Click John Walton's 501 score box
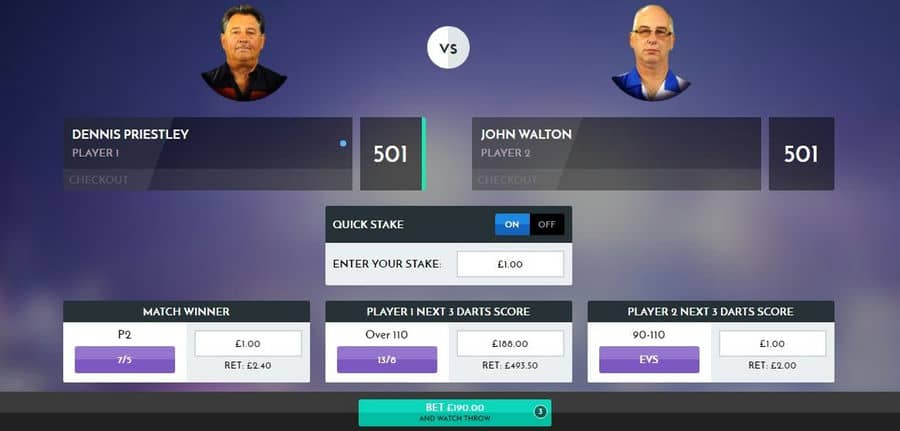 (x=801, y=154)
